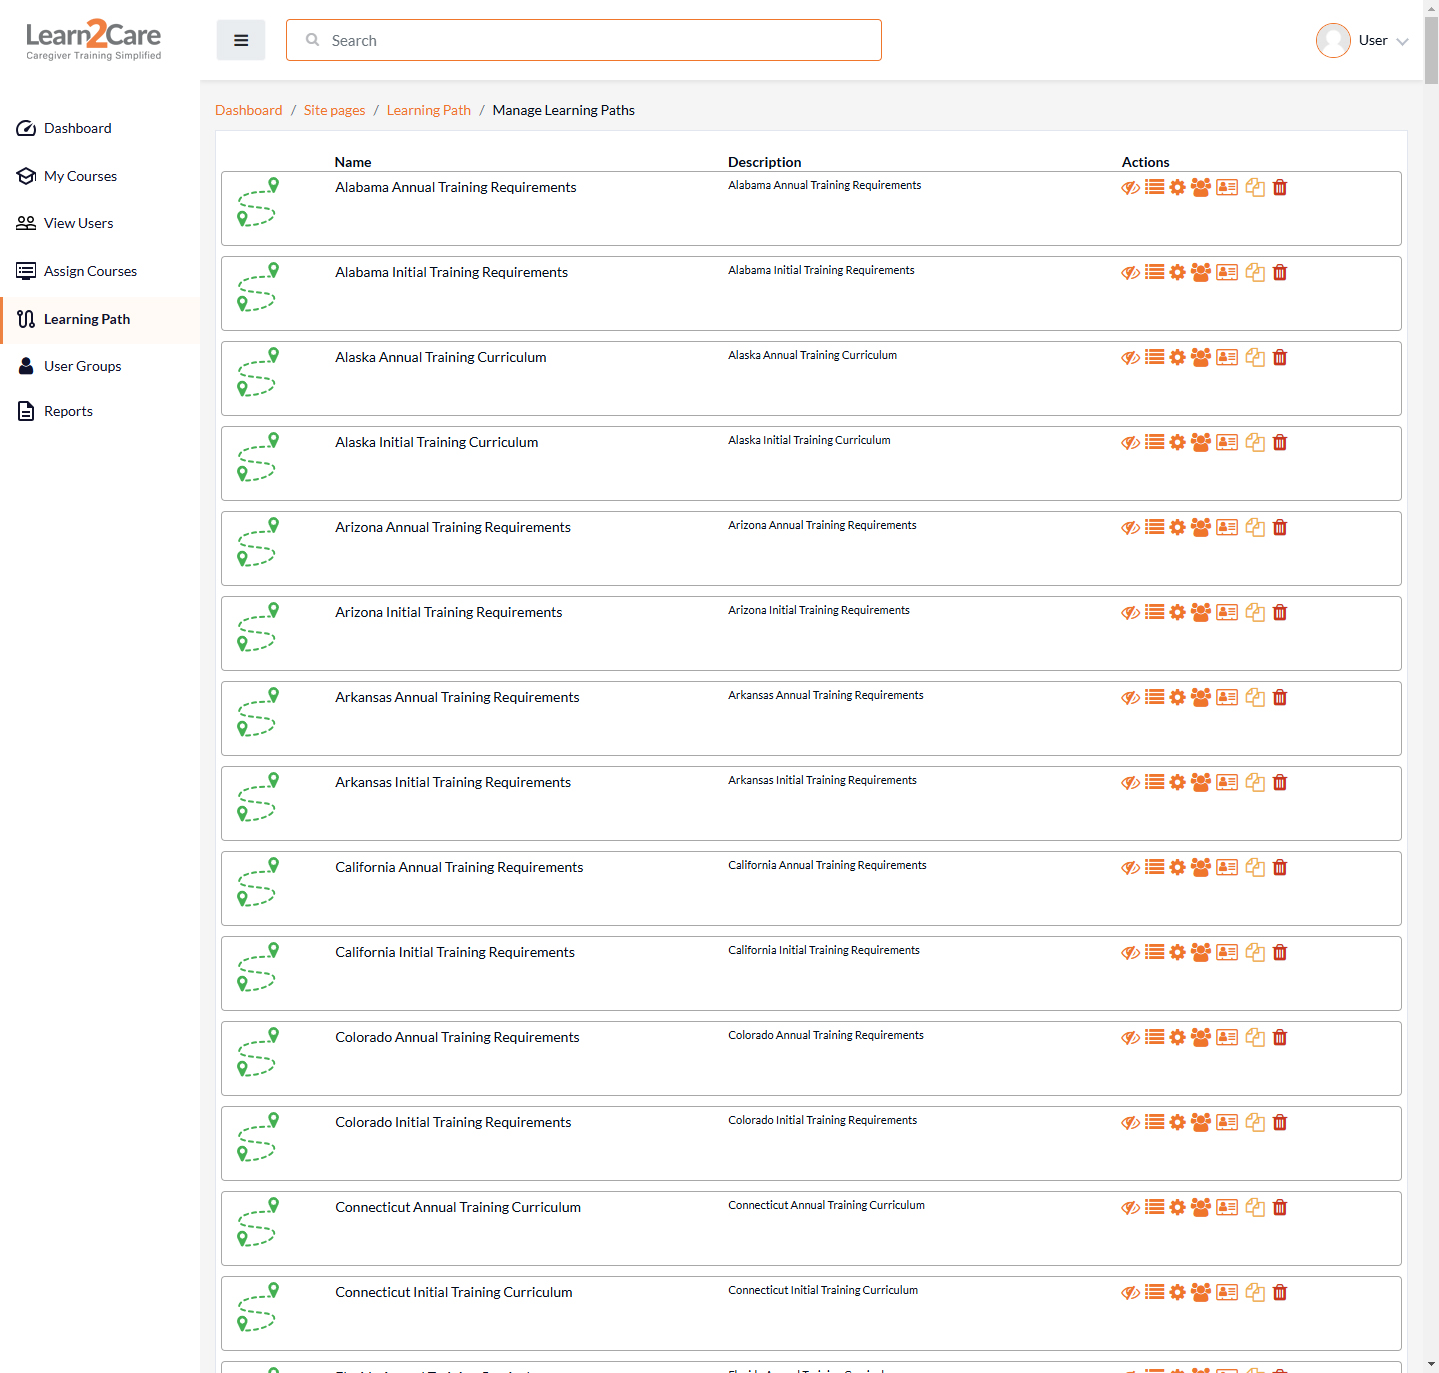Copy the Connecticut Annual Training Curriculum path

point(1255,1208)
